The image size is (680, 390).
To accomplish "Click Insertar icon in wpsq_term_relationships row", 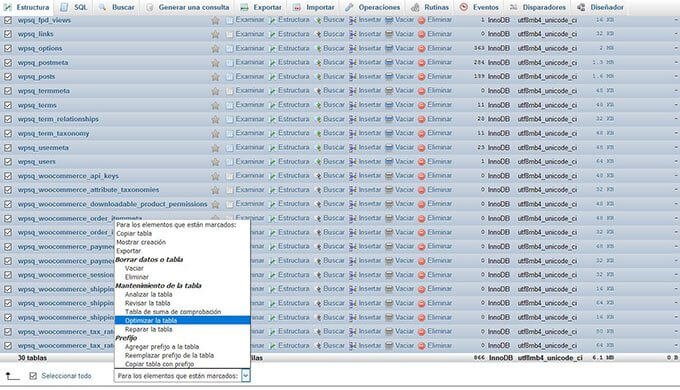I will (x=353, y=119).
